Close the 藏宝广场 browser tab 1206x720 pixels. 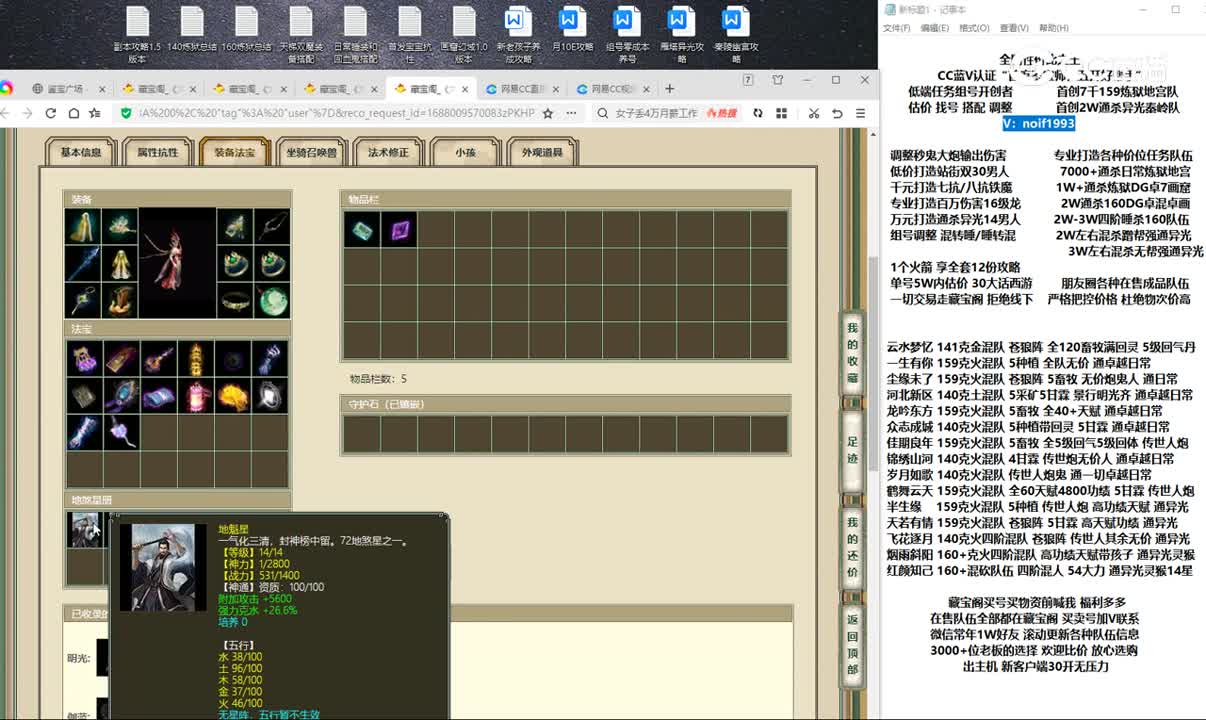100,89
